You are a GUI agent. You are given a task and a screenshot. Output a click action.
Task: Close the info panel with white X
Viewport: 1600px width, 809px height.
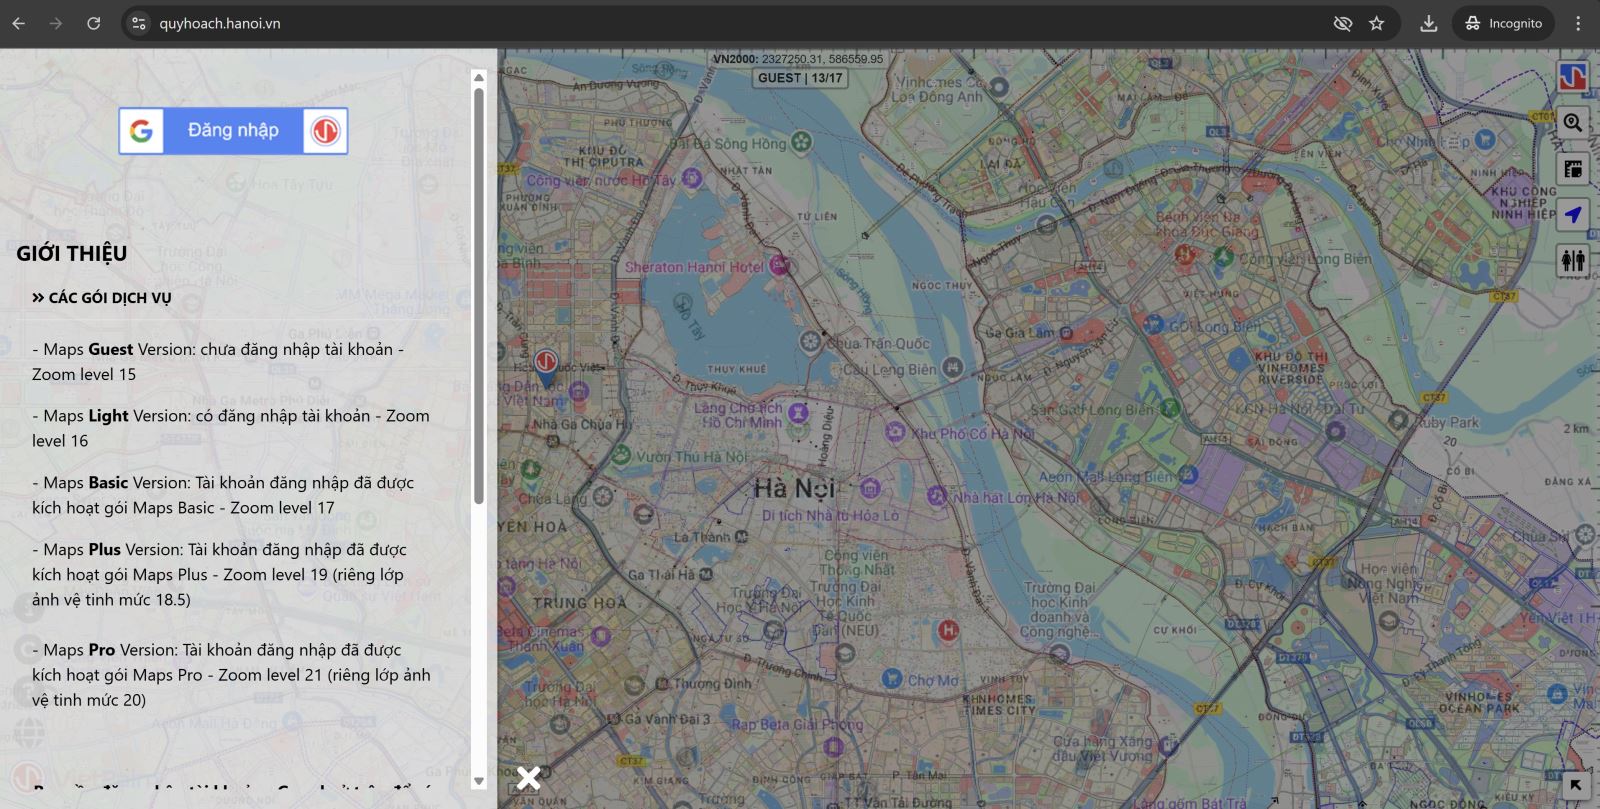click(x=528, y=778)
